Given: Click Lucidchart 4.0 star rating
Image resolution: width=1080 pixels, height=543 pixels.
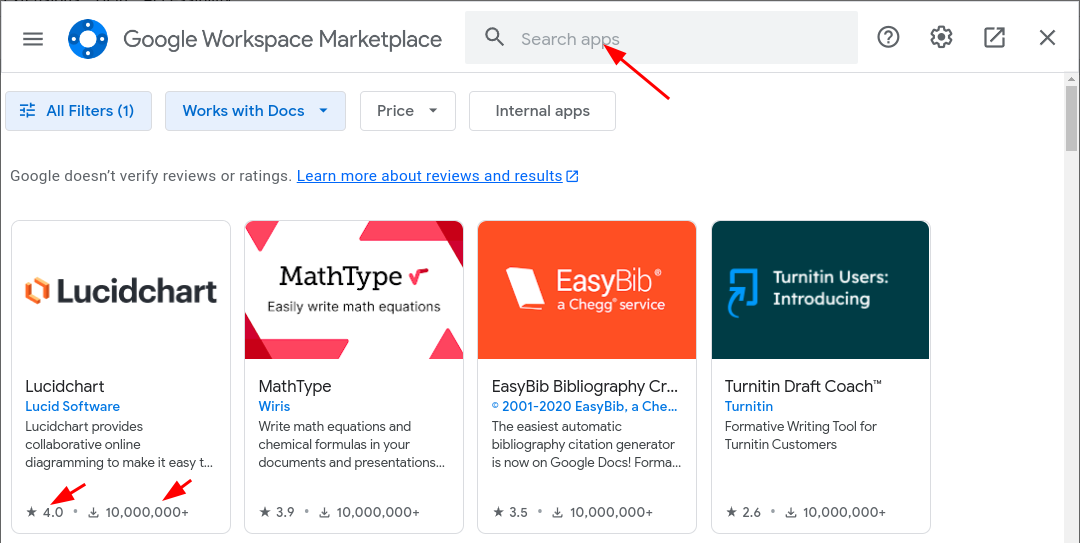Looking at the screenshot, I should click(x=45, y=513).
